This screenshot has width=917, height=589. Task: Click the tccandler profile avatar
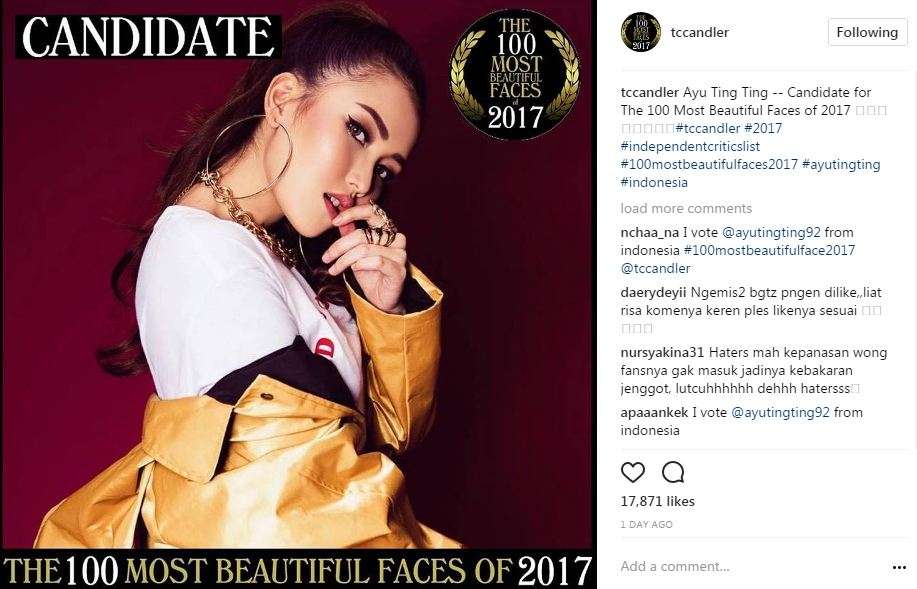(x=640, y=32)
